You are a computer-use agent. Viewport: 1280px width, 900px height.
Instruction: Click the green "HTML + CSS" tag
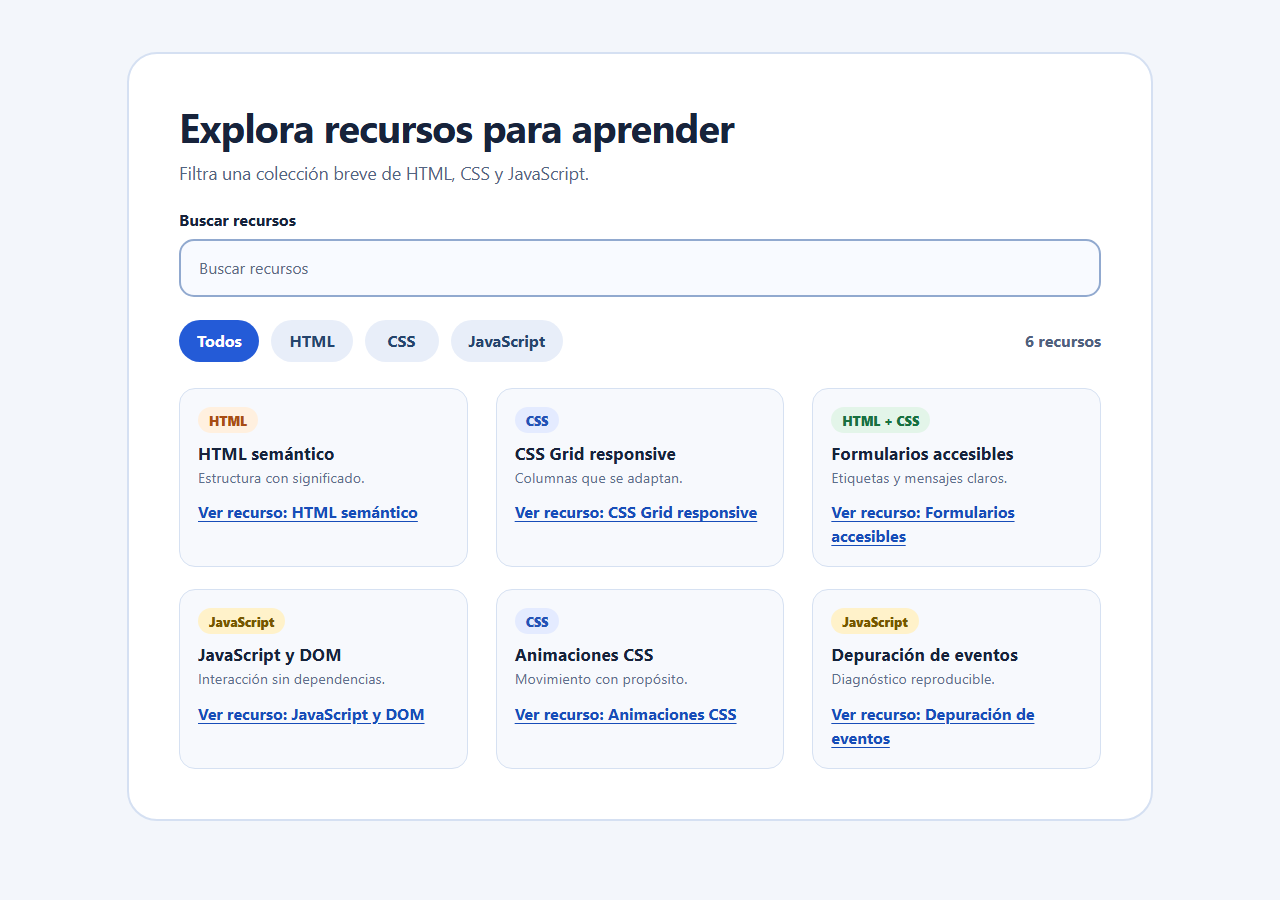pyautogui.click(x=881, y=421)
